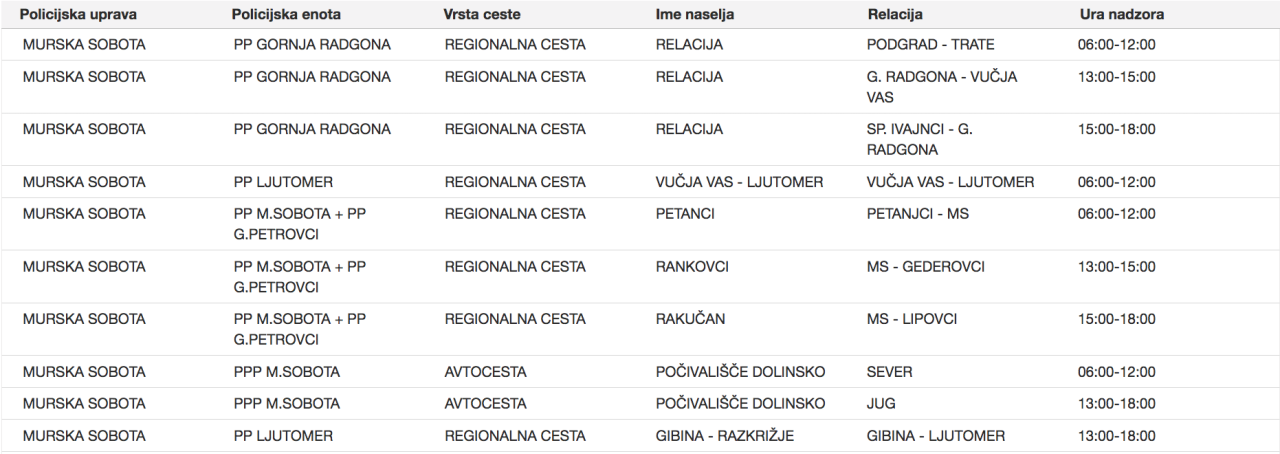Select the PETANJCI - MS relation cell
This screenshot has height=454, width=1280.
917,214
